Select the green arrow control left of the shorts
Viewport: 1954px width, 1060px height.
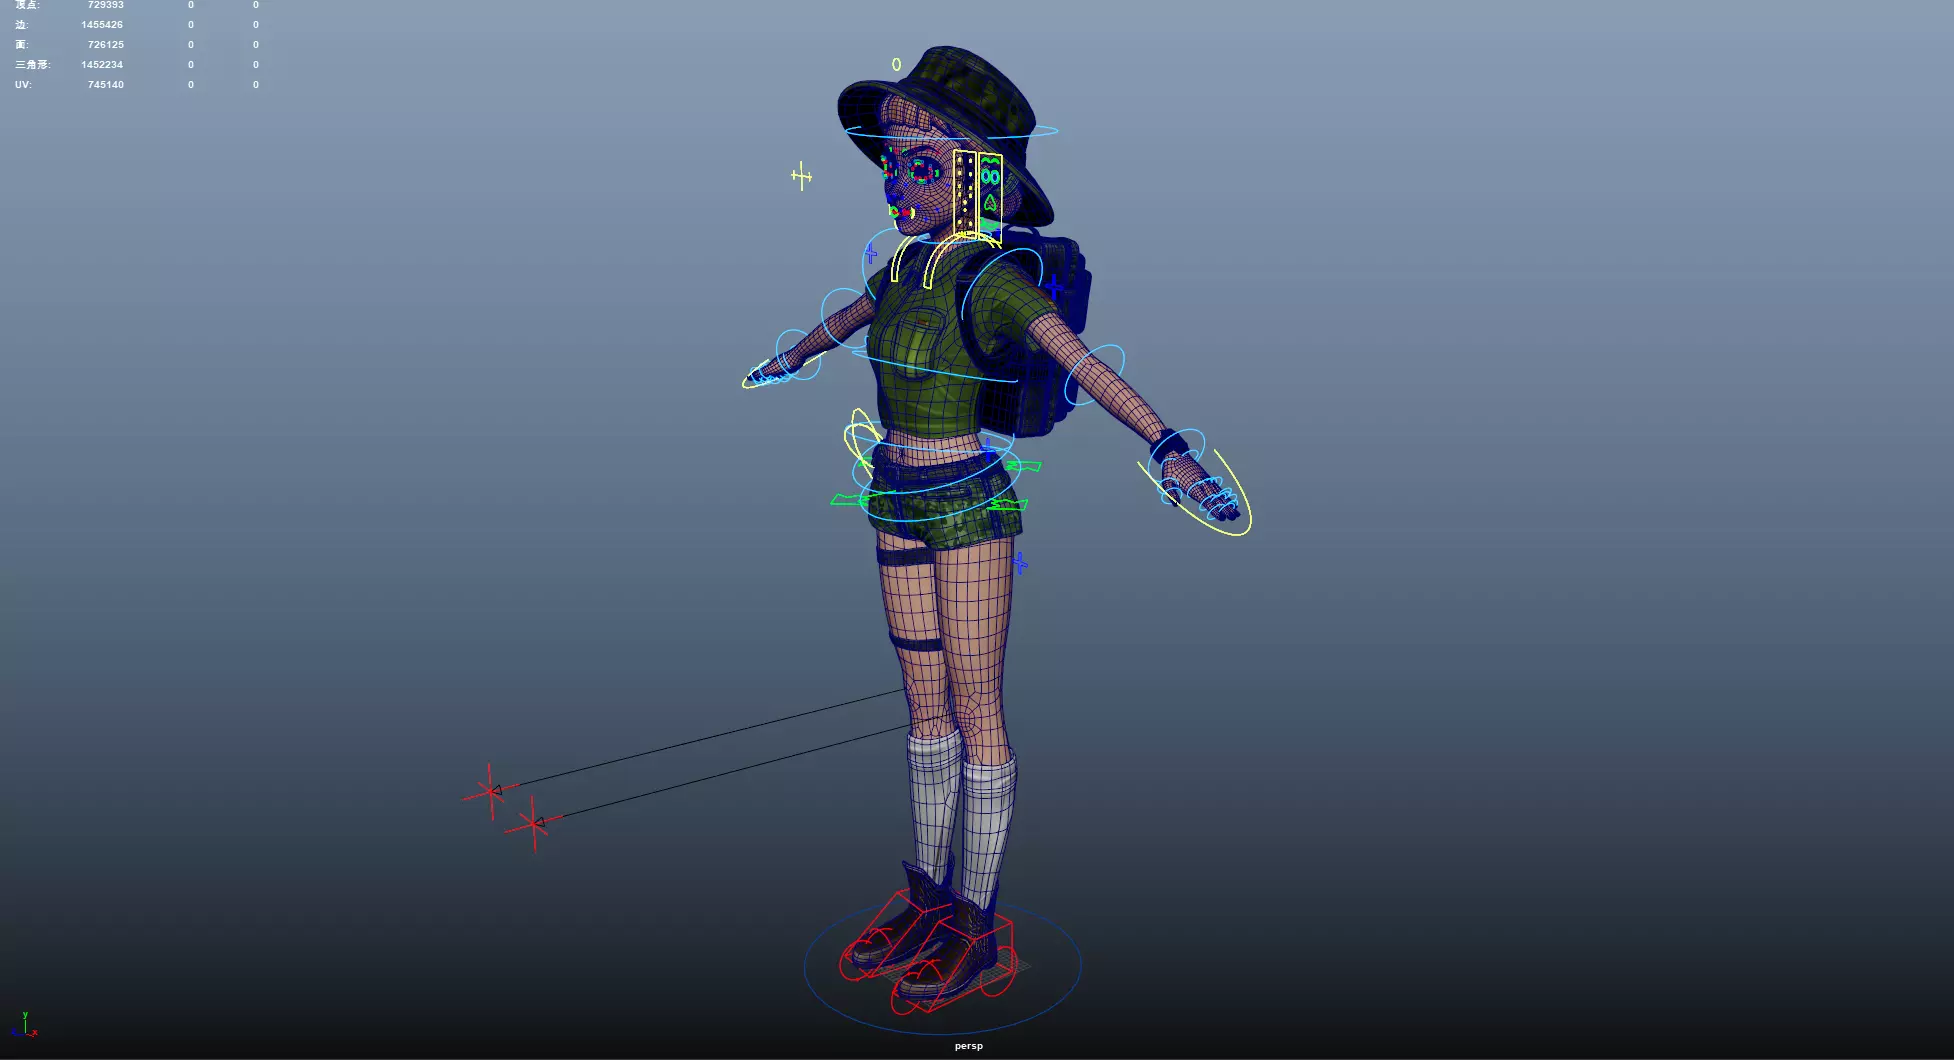[x=850, y=498]
